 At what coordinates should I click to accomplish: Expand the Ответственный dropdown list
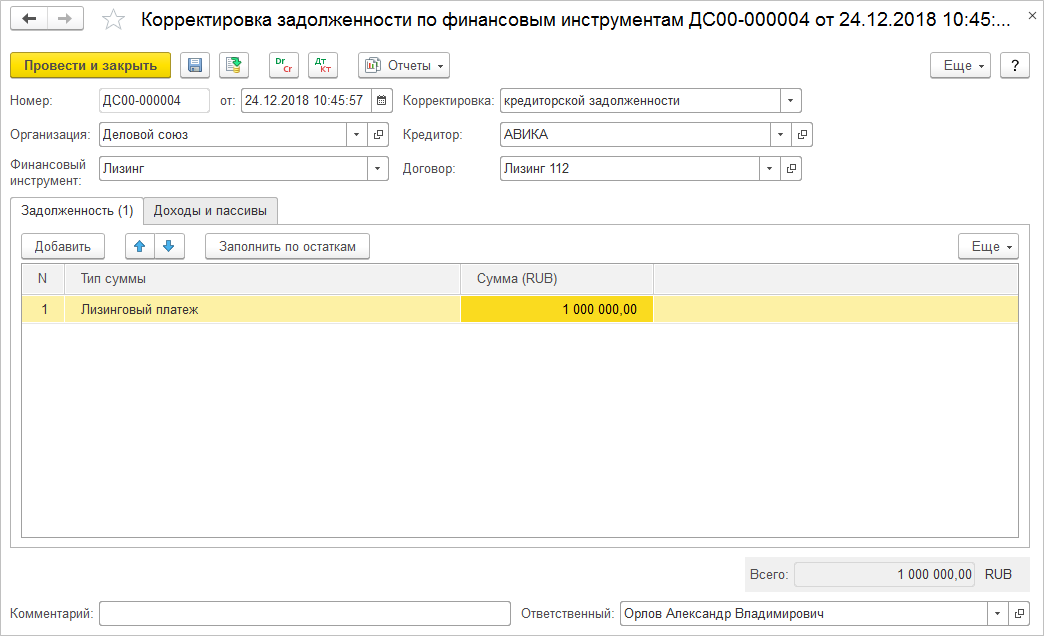tap(997, 613)
